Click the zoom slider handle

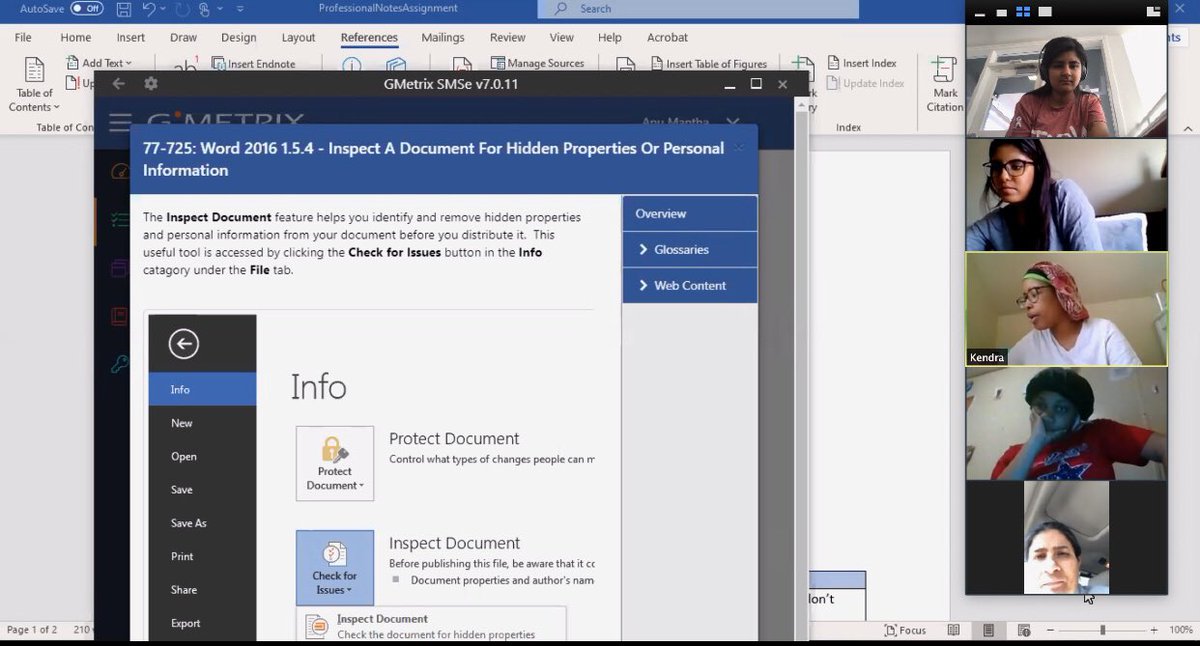pos(1103,630)
